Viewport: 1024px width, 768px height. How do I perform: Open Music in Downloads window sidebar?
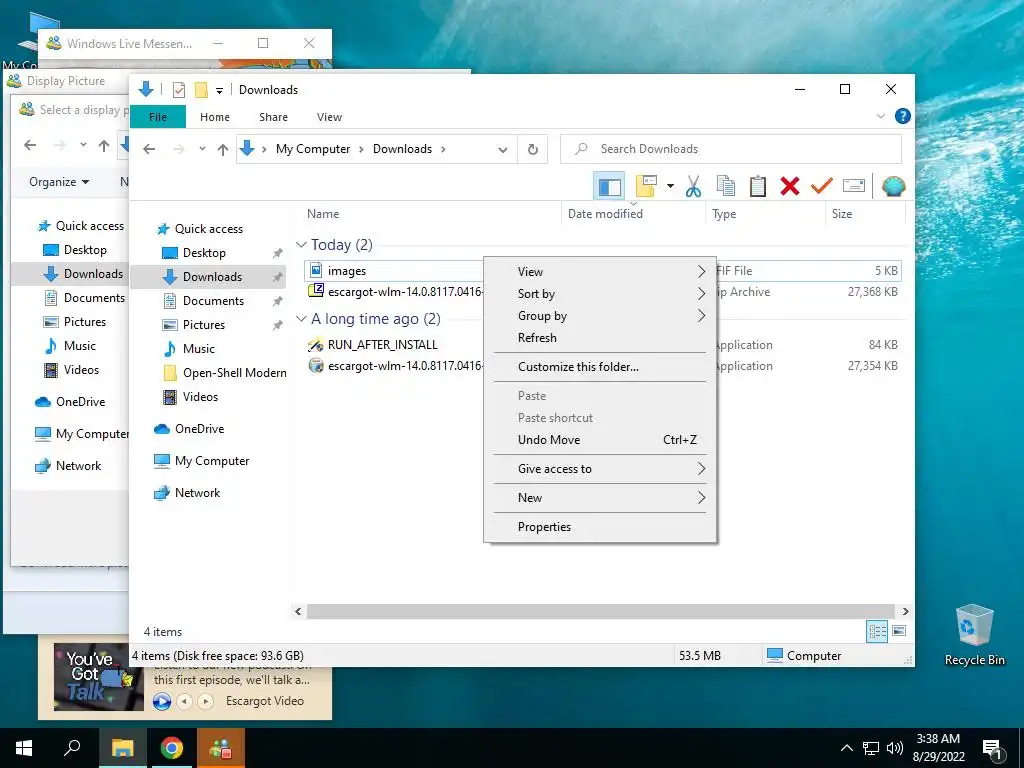tap(199, 349)
